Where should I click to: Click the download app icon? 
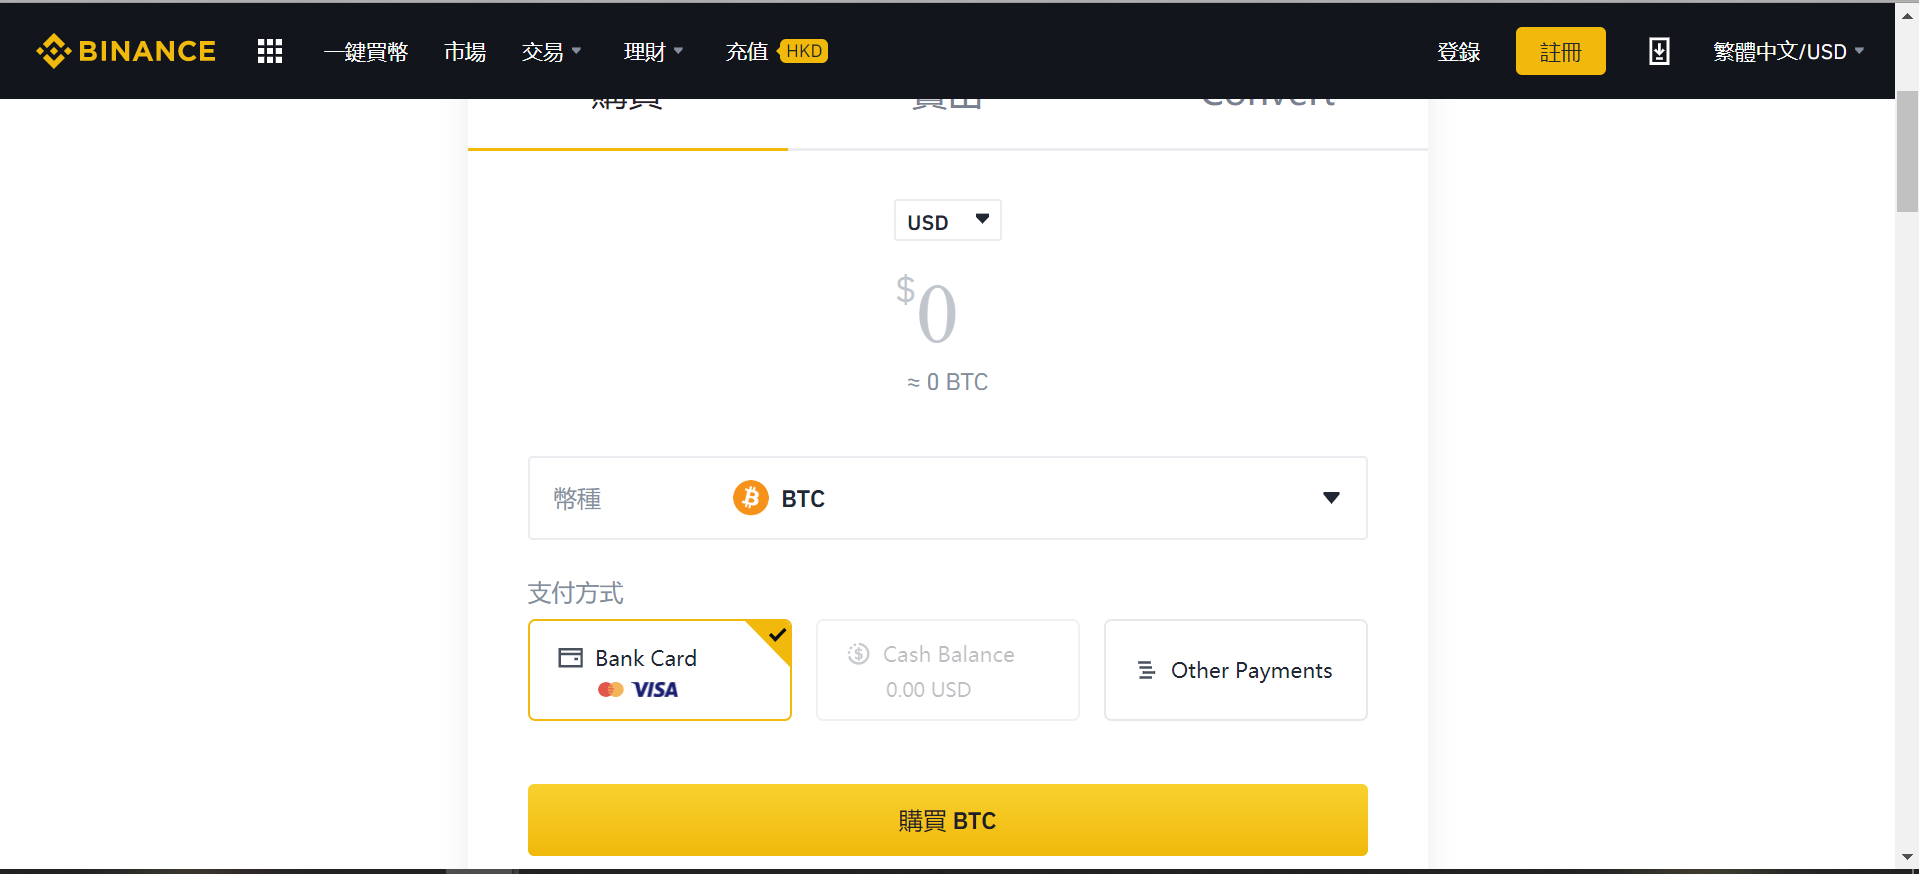pos(1659,51)
